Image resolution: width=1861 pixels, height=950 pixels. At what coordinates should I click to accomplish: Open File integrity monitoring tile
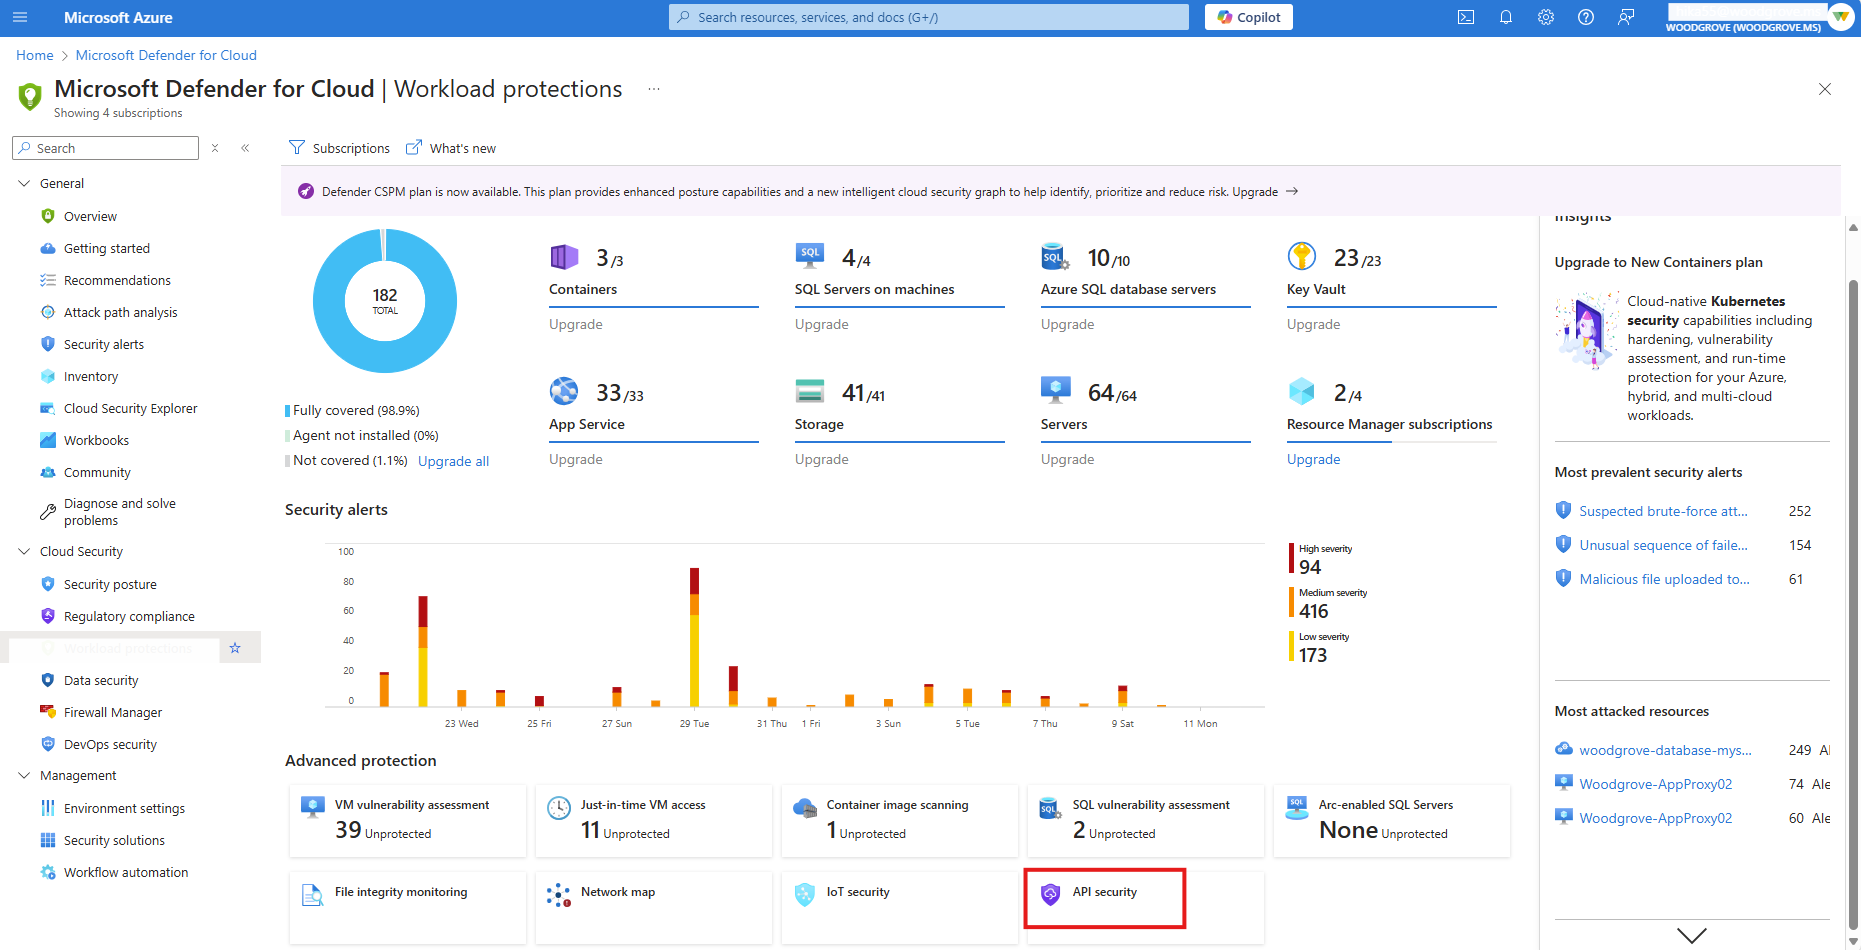(400, 893)
